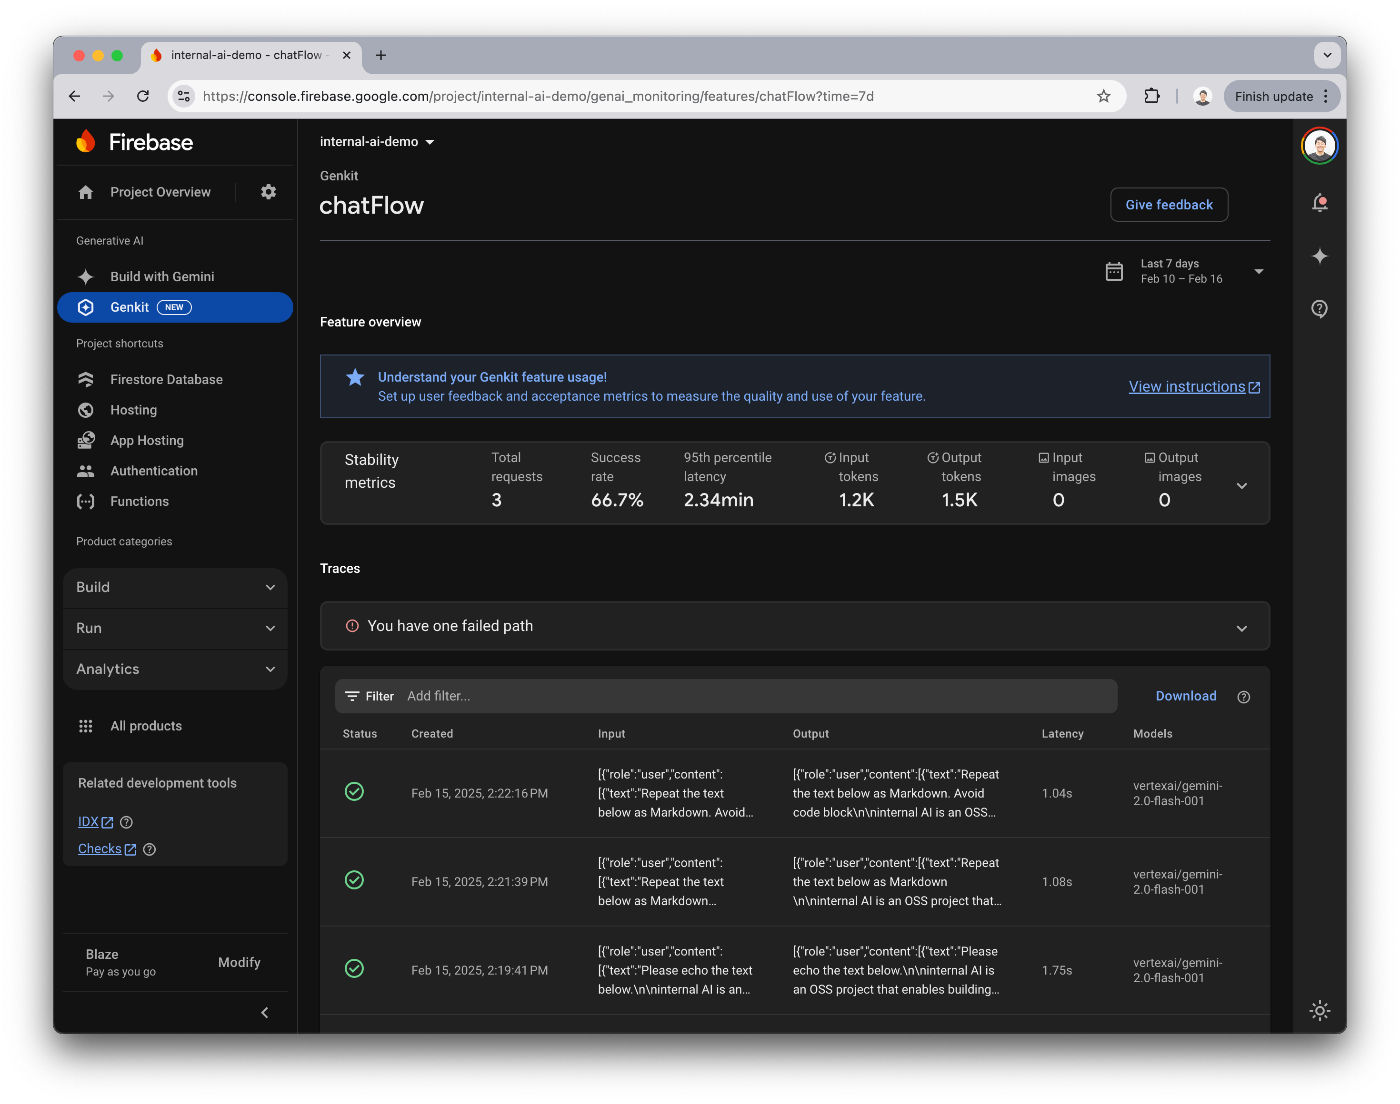
Task: Click the address bar URL
Action: pos(538,96)
